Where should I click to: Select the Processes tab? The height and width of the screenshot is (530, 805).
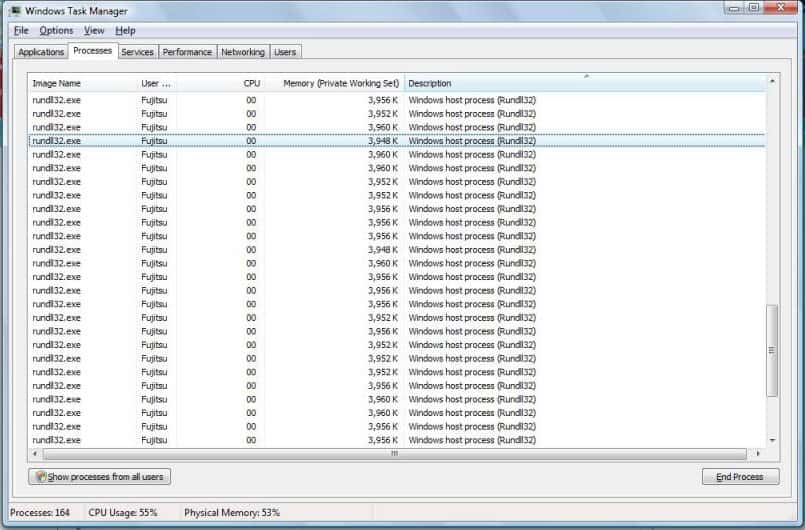pos(92,50)
